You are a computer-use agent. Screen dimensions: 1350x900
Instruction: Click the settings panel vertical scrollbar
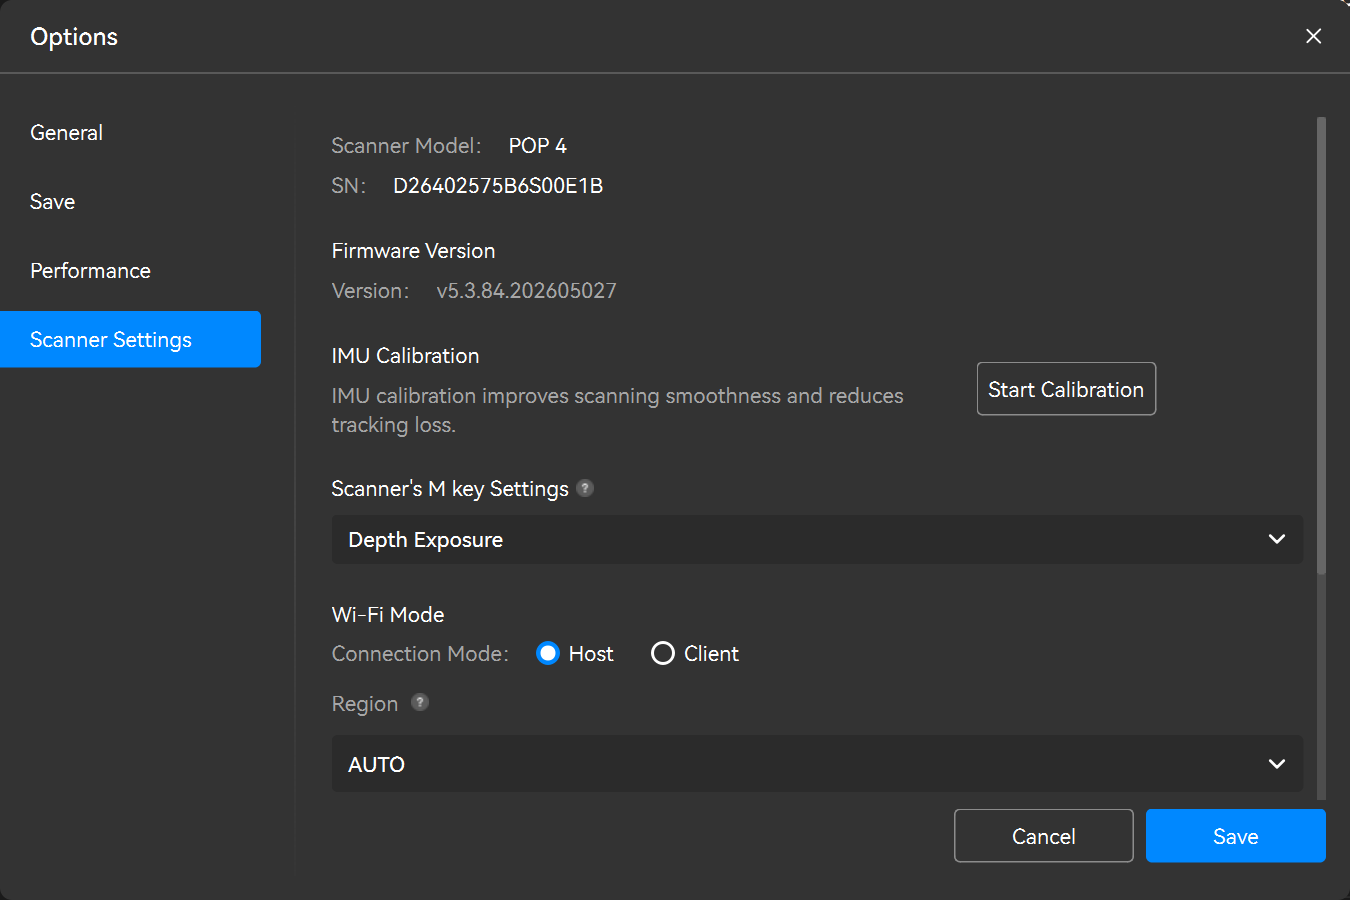click(x=1321, y=346)
